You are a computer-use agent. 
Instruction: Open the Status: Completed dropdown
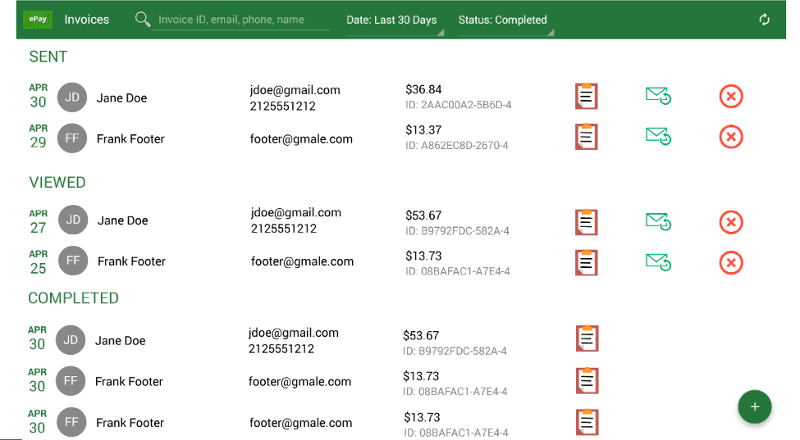506,22
